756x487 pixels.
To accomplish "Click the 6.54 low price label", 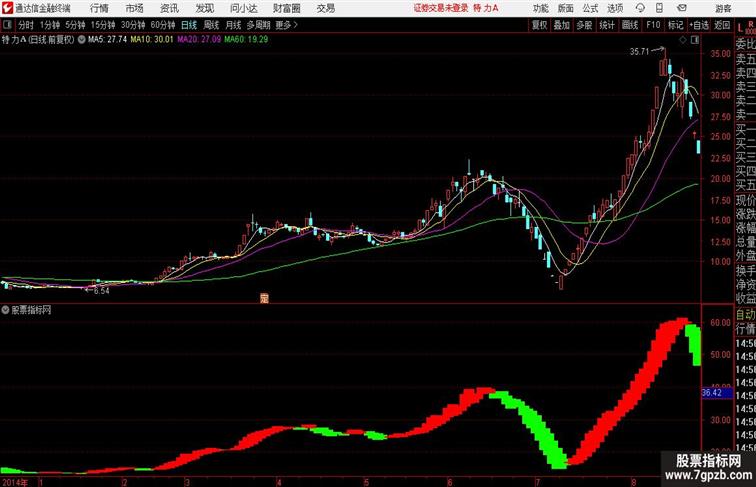I will [x=101, y=291].
